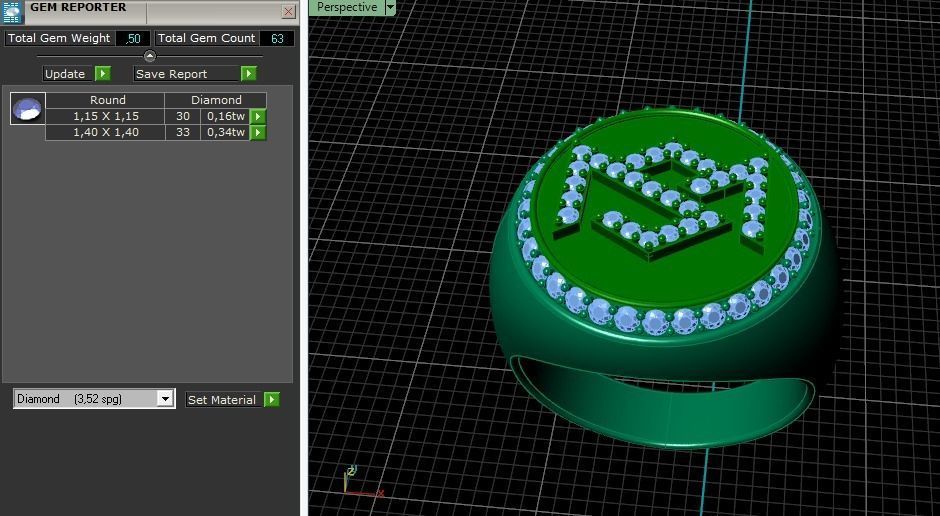The height and width of the screenshot is (516, 940).
Task: Close the Gem Reporter panel
Action: [288, 11]
